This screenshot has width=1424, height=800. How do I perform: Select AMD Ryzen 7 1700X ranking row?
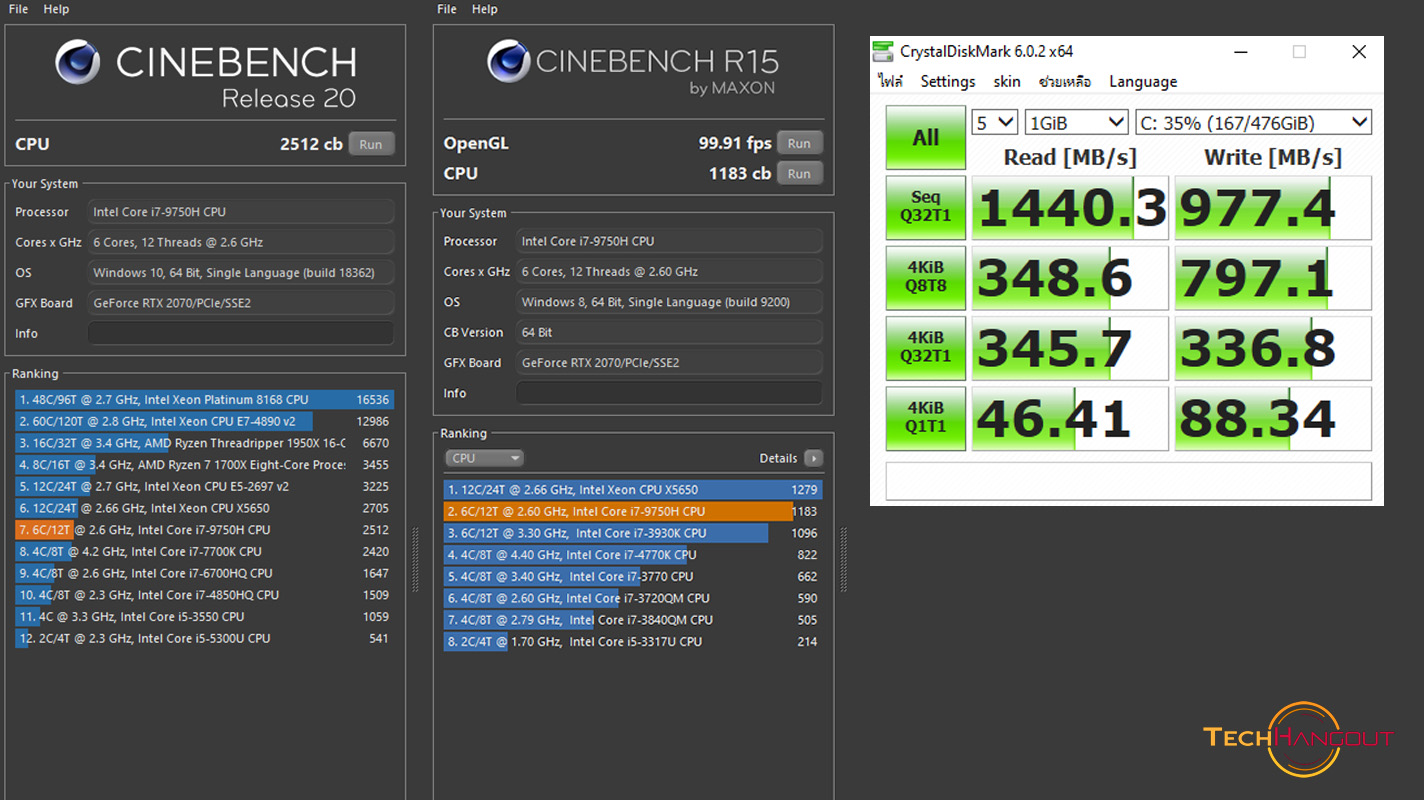(204, 465)
